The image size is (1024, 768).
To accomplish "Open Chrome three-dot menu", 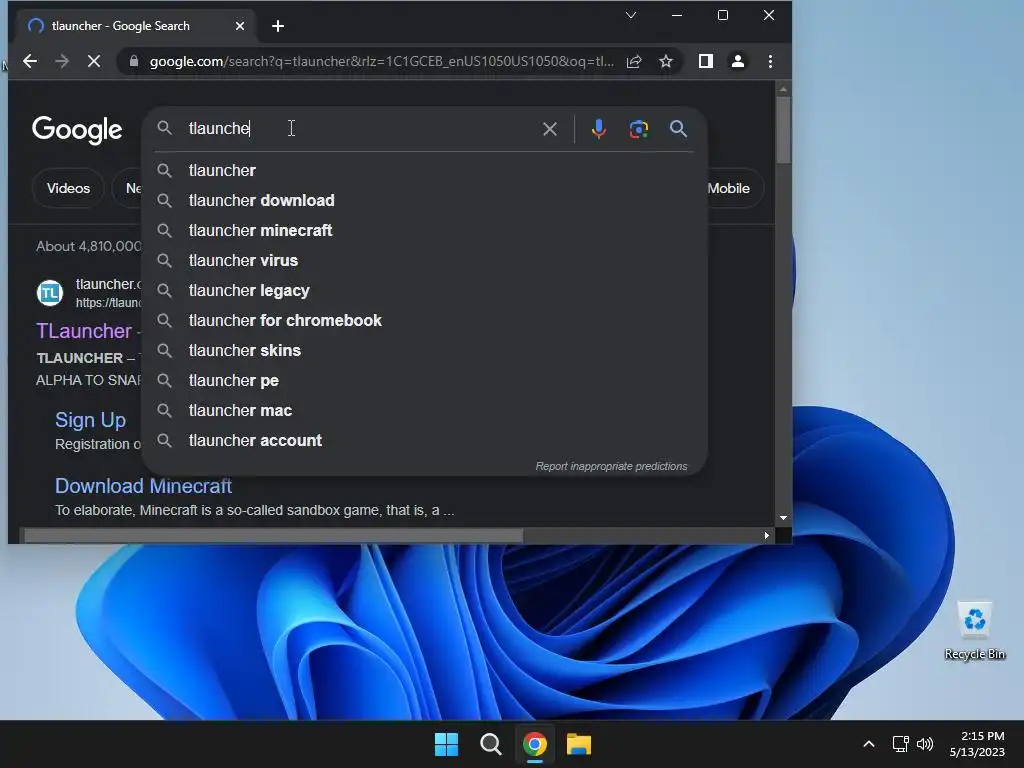I will pyautogui.click(x=771, y=61).
